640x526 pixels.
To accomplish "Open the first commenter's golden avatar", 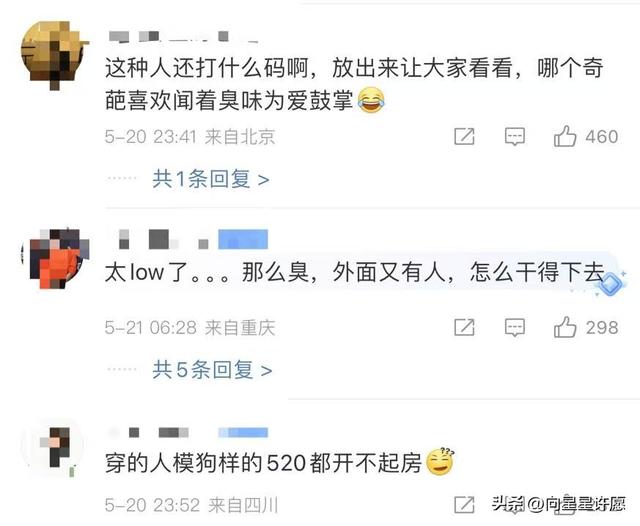I will click(x=55, y=55).
